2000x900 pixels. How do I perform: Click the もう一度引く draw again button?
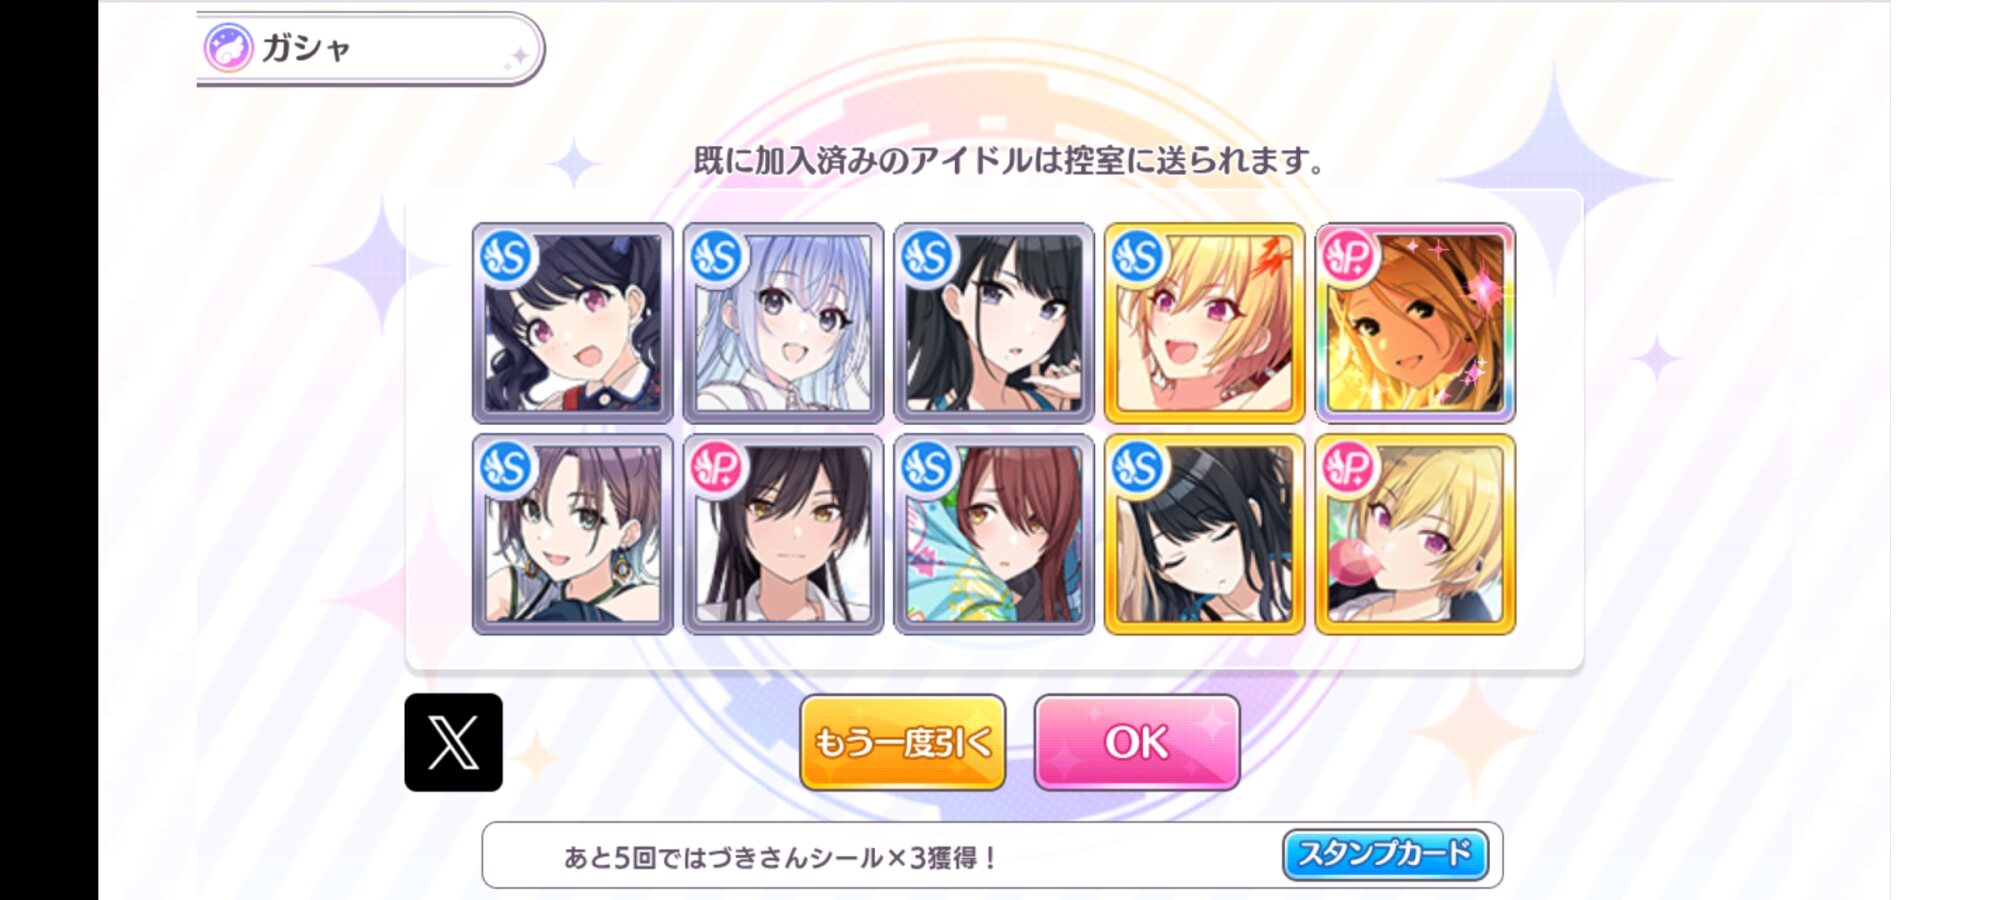pos(903,742)
